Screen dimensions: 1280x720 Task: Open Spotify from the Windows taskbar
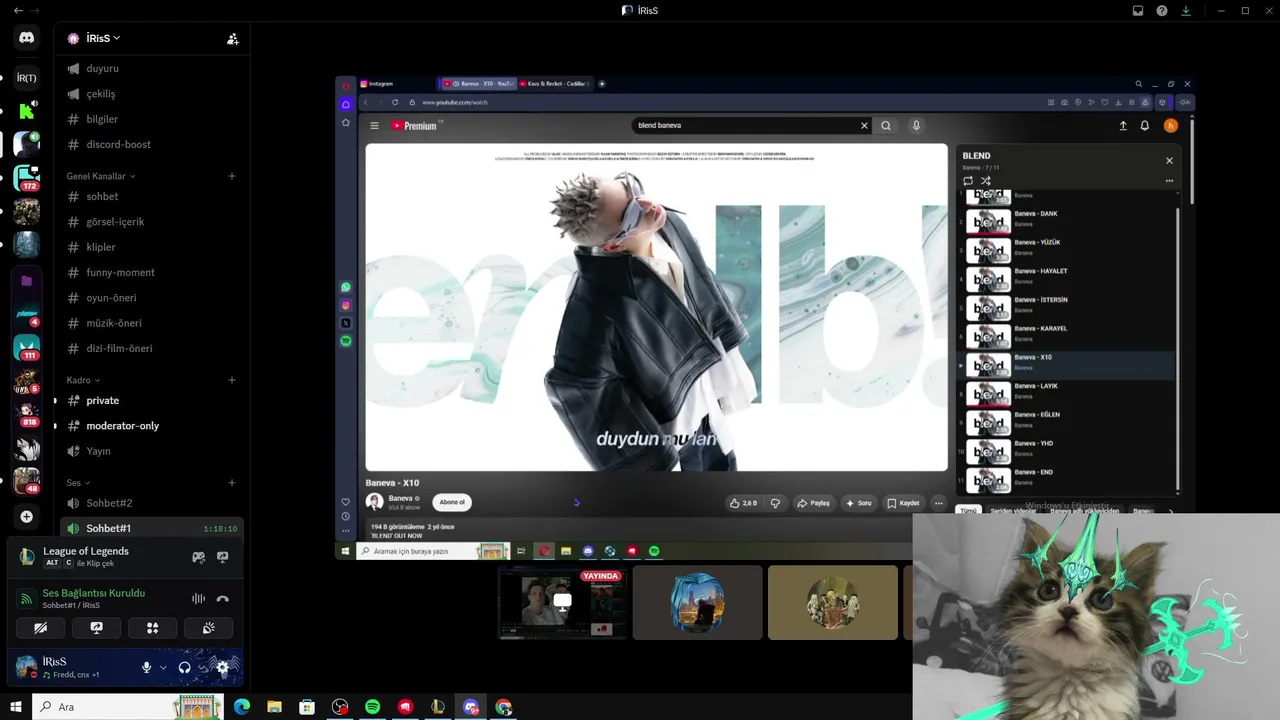(x=372, y=707)
